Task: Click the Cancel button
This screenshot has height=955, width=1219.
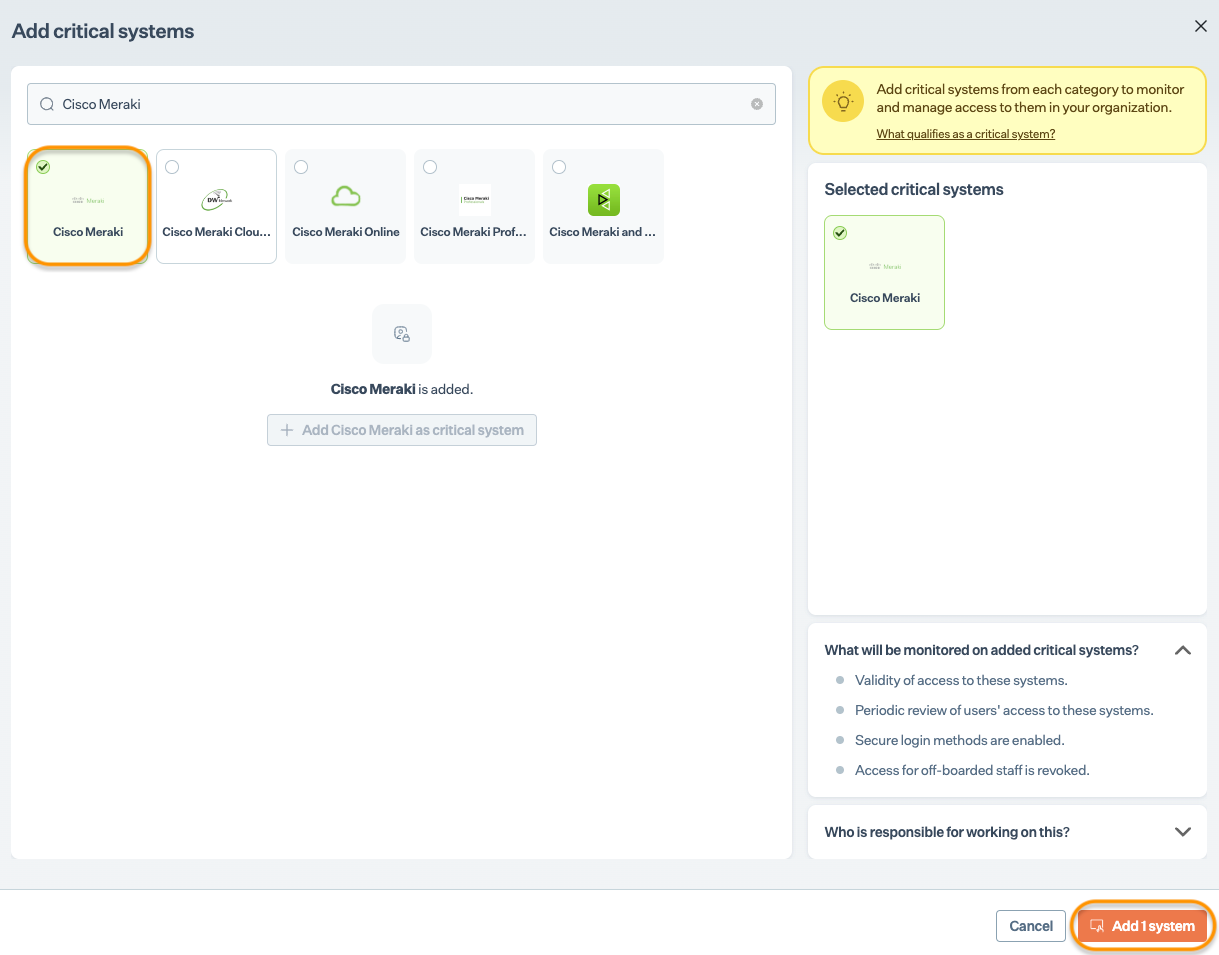Action: pyautogui.click(x=1031, y=926)
